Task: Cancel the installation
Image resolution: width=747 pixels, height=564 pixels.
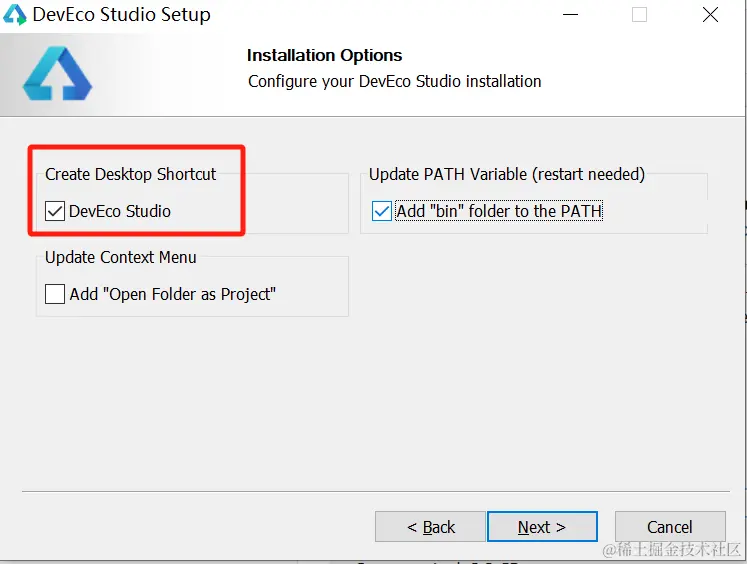Action: click(x=670, y=527)
